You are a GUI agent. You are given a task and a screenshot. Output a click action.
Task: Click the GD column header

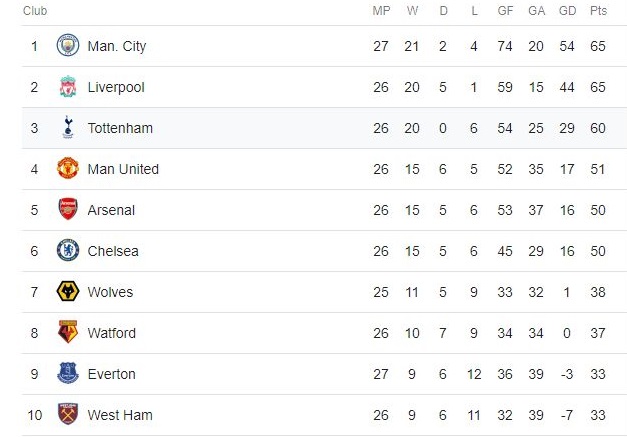(566, 11)
